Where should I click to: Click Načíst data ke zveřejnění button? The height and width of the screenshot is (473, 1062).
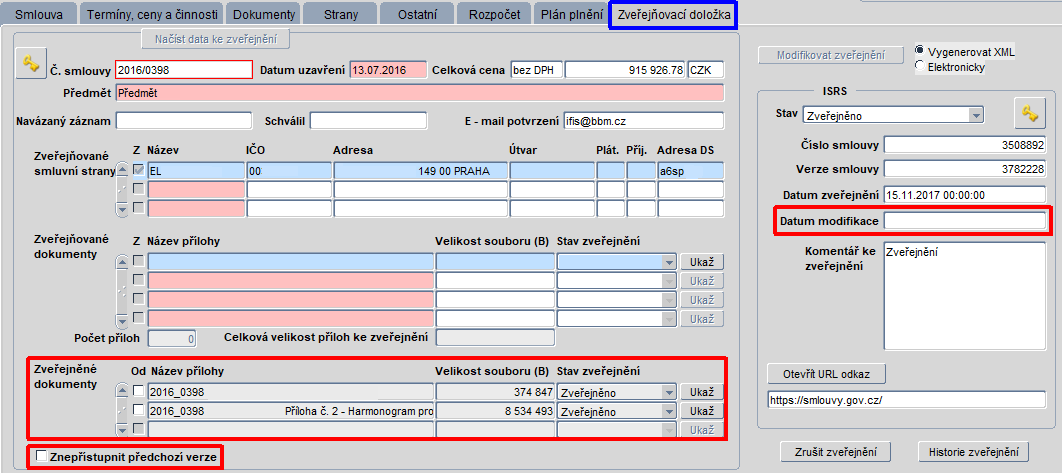click(x=215, y=39)
